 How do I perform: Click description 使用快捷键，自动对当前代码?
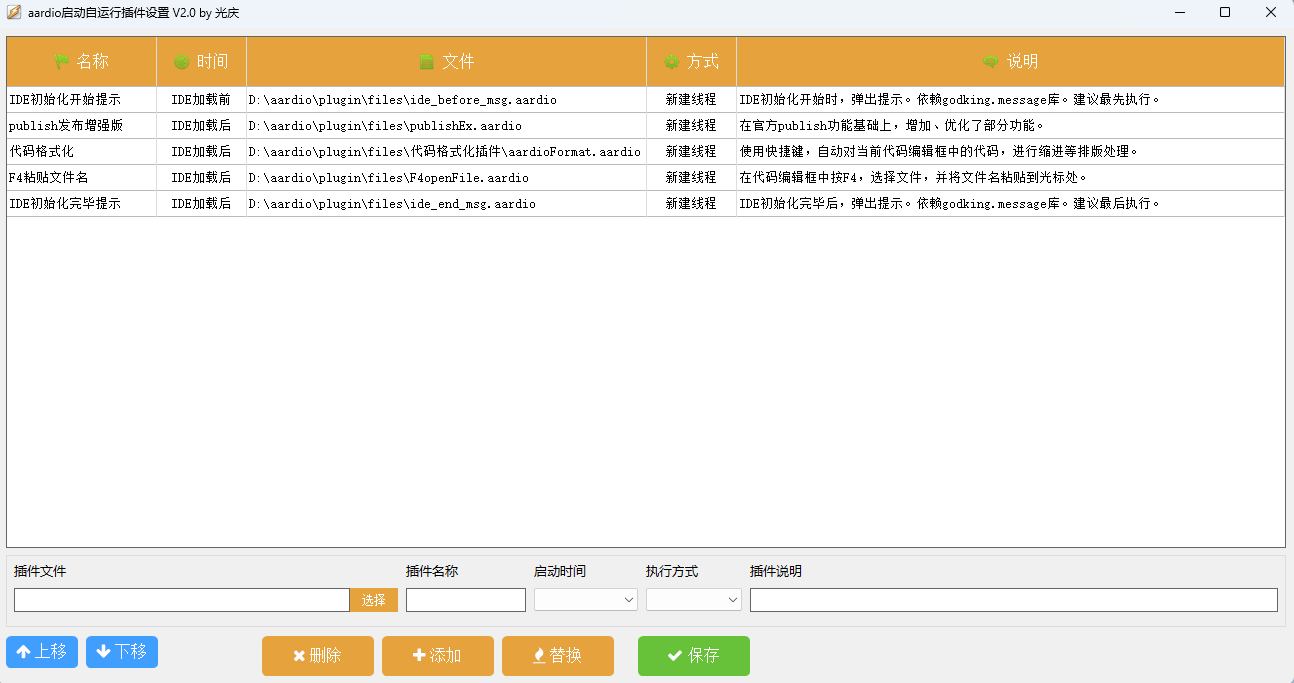939,152
